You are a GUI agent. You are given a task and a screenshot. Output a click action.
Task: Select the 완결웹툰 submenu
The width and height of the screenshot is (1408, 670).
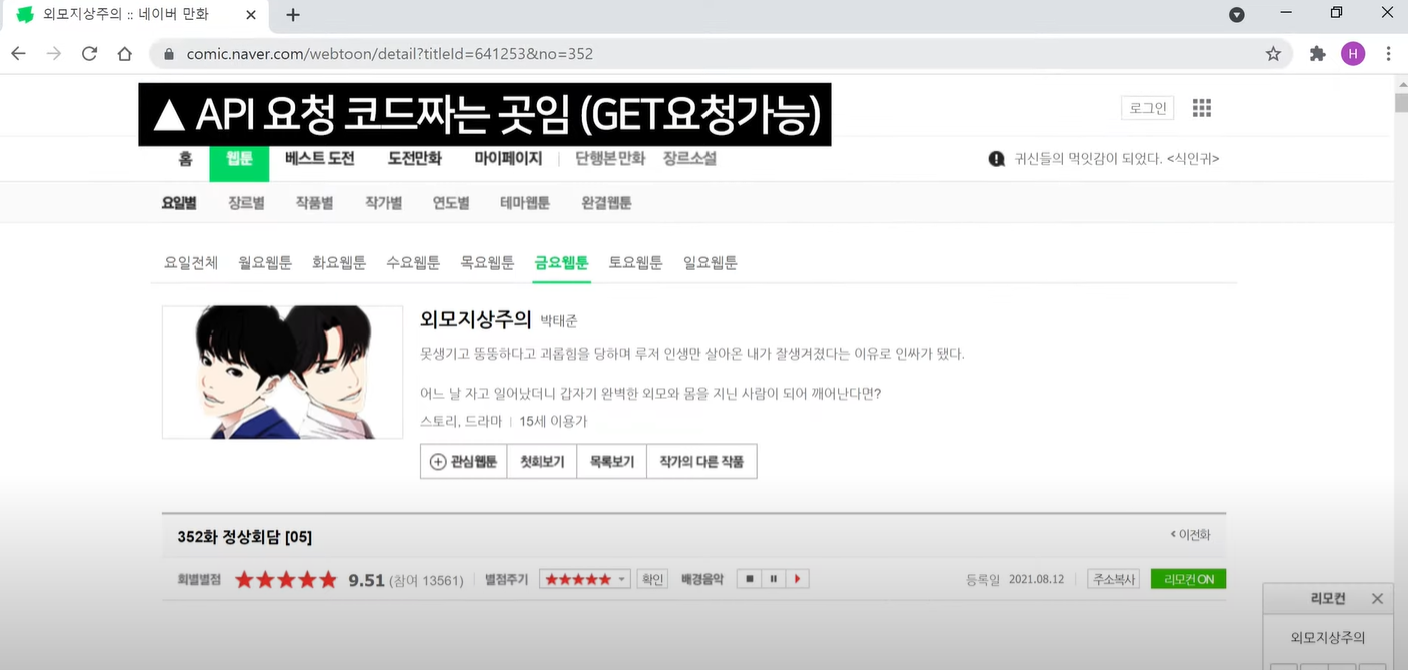point(606,203)
